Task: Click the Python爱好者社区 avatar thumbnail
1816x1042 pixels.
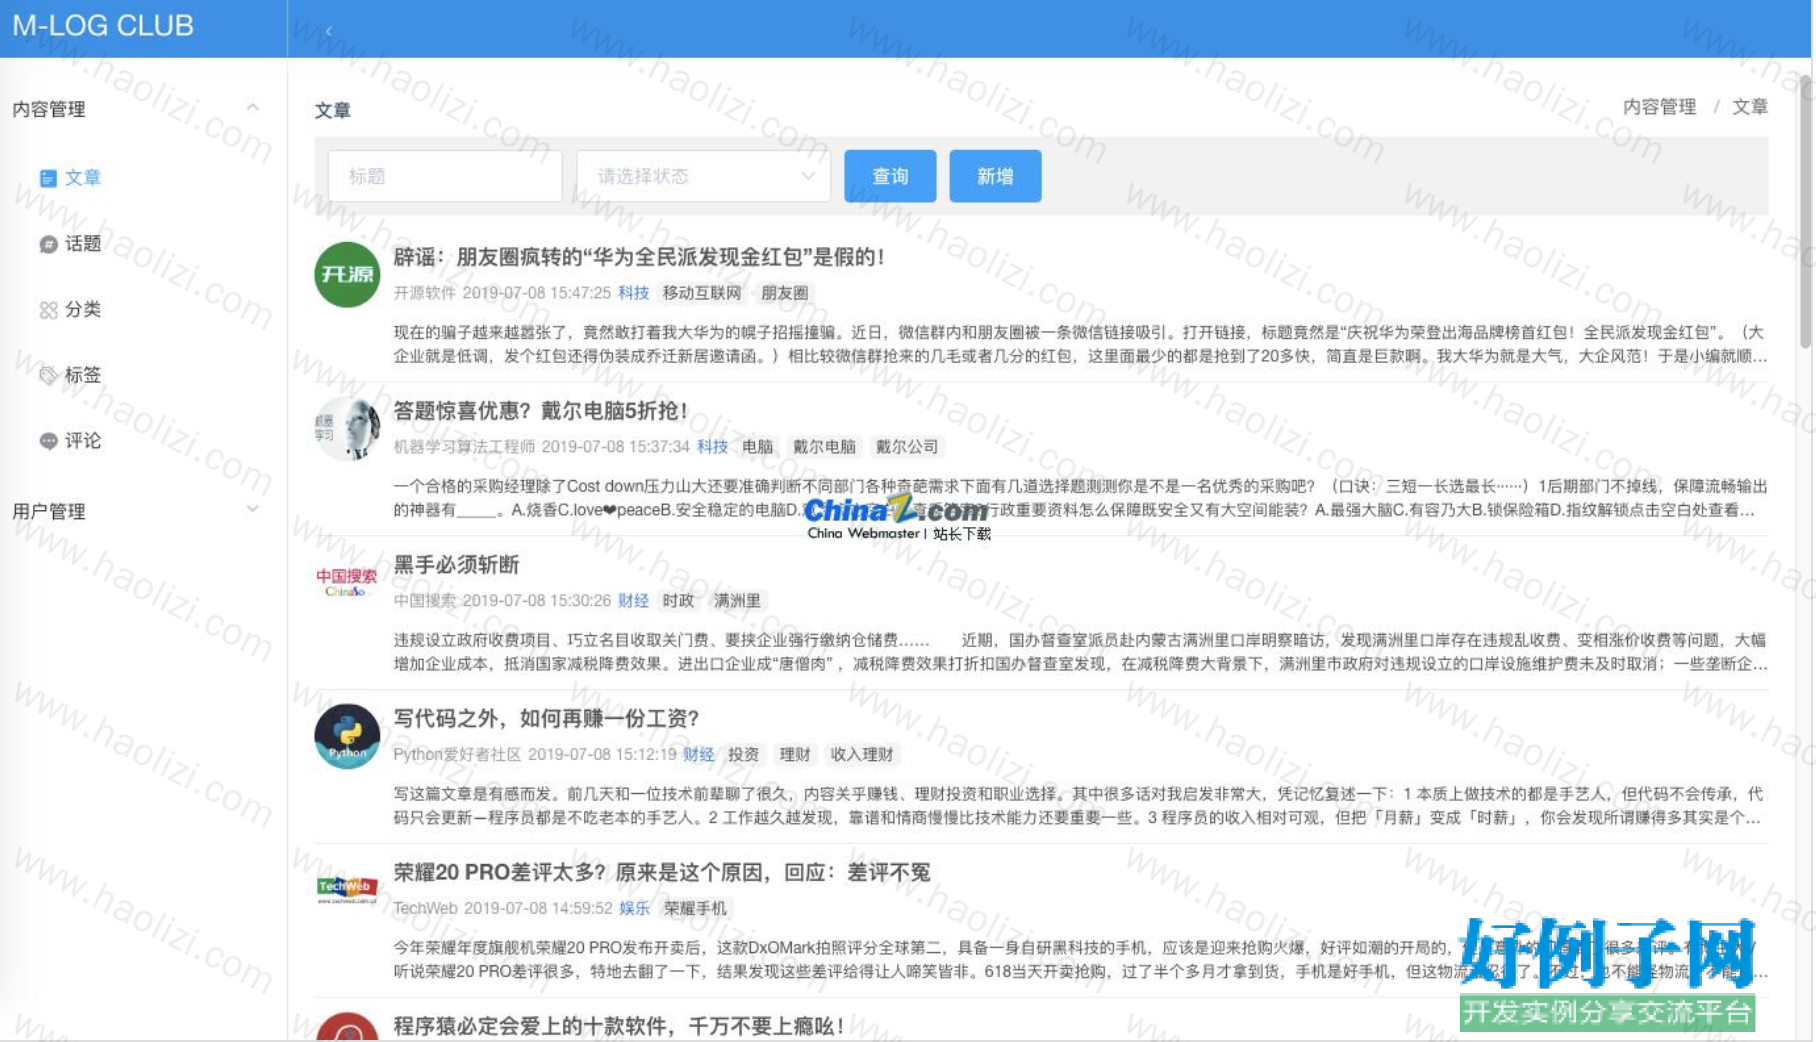Action: pos(347,737)
